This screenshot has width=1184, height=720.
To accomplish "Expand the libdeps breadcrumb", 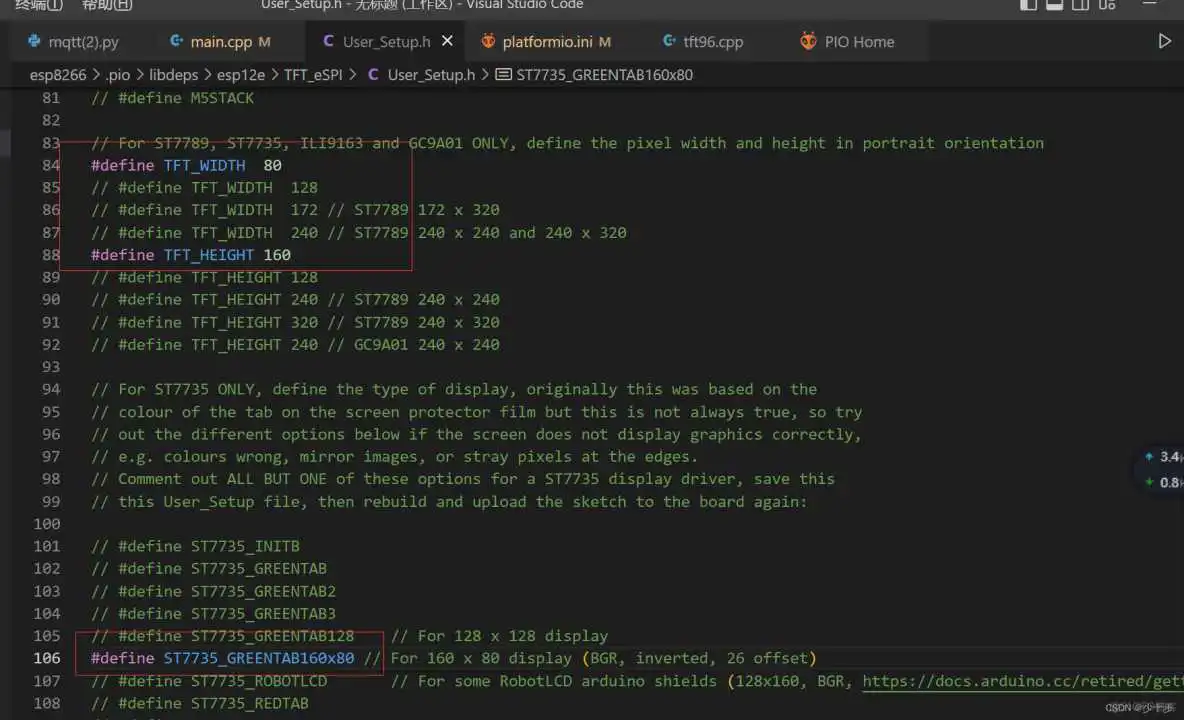I will tap(173, 75).
